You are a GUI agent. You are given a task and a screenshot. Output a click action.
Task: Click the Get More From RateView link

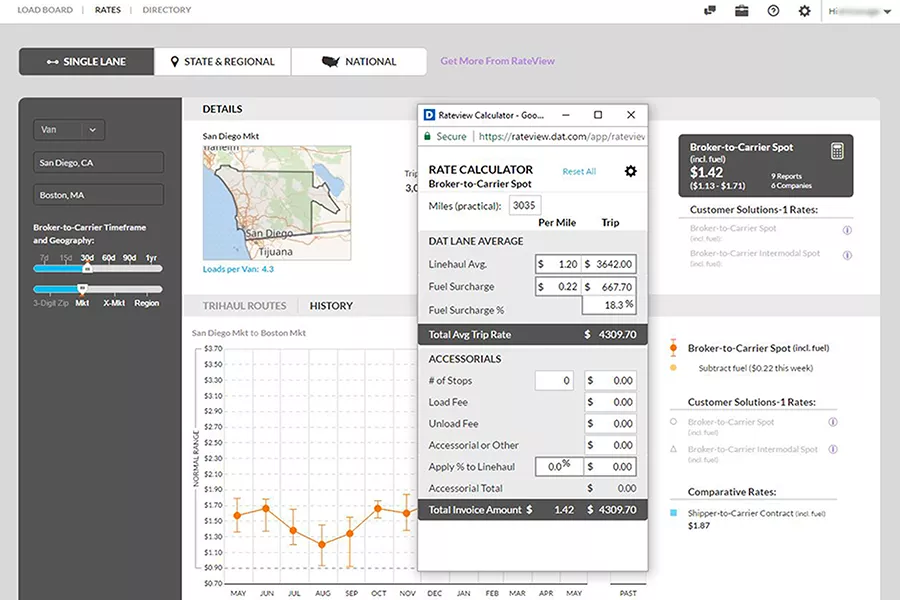coord(498,61)
